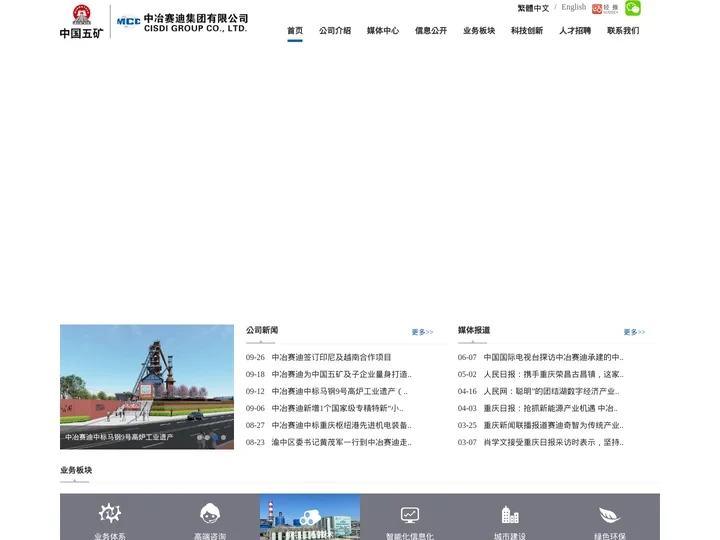Switch to English language
720x540 pixels.
(574, 7)
